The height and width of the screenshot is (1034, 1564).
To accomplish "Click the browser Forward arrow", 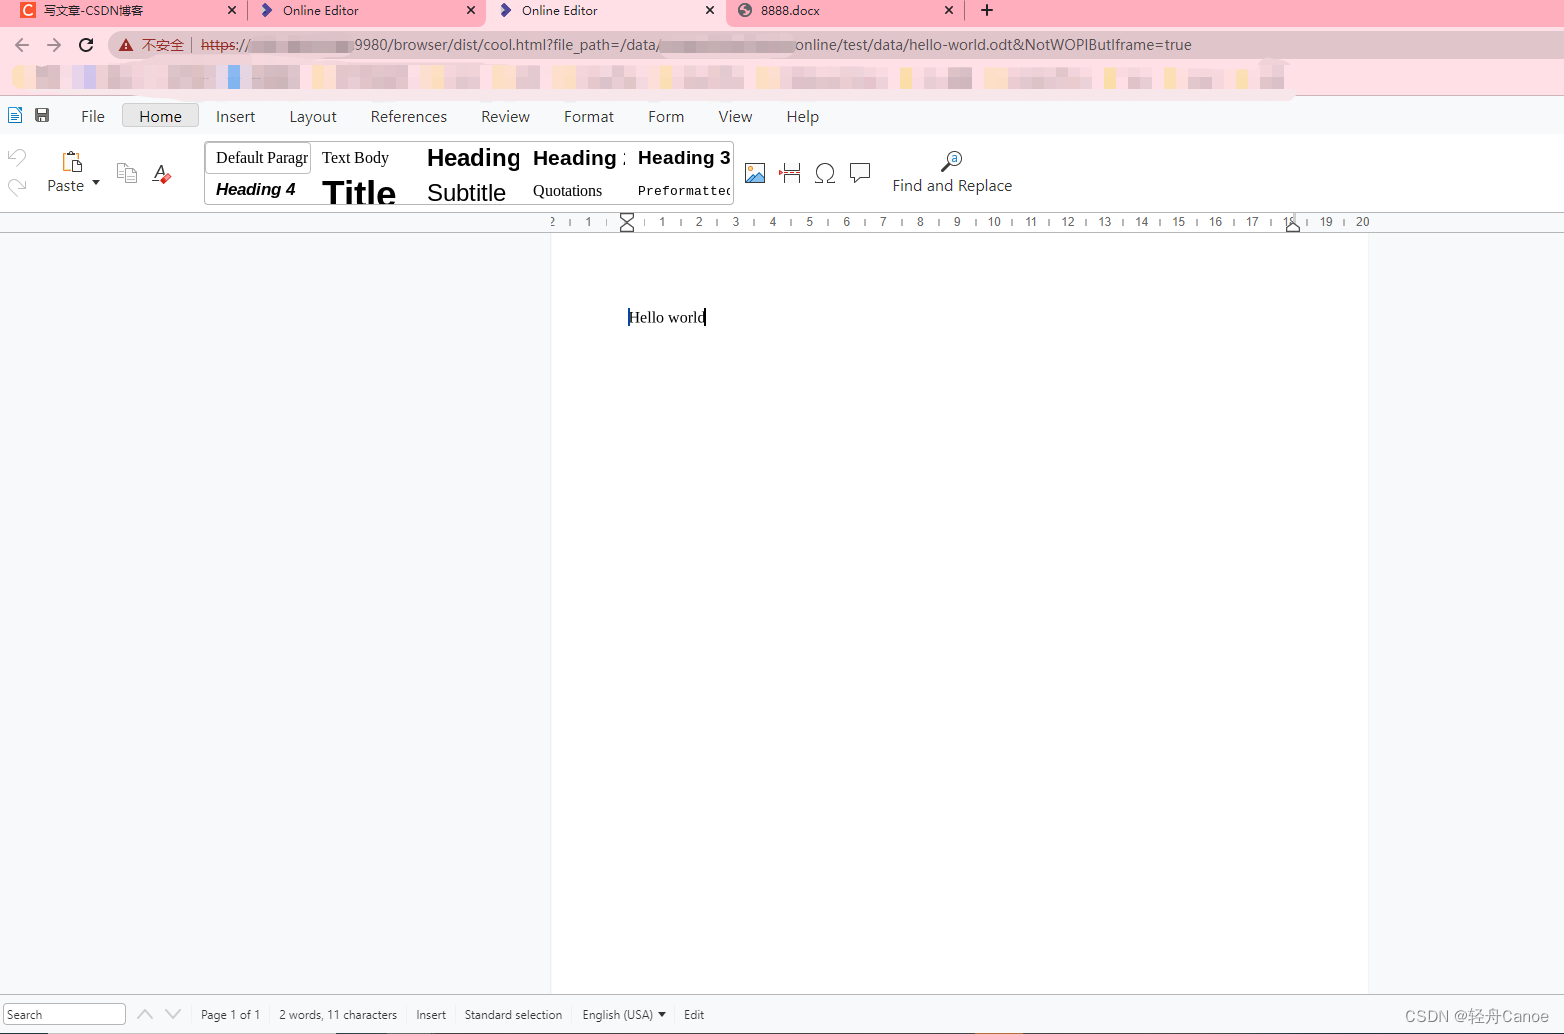I will pyautogui.click(x=54, y=45).
